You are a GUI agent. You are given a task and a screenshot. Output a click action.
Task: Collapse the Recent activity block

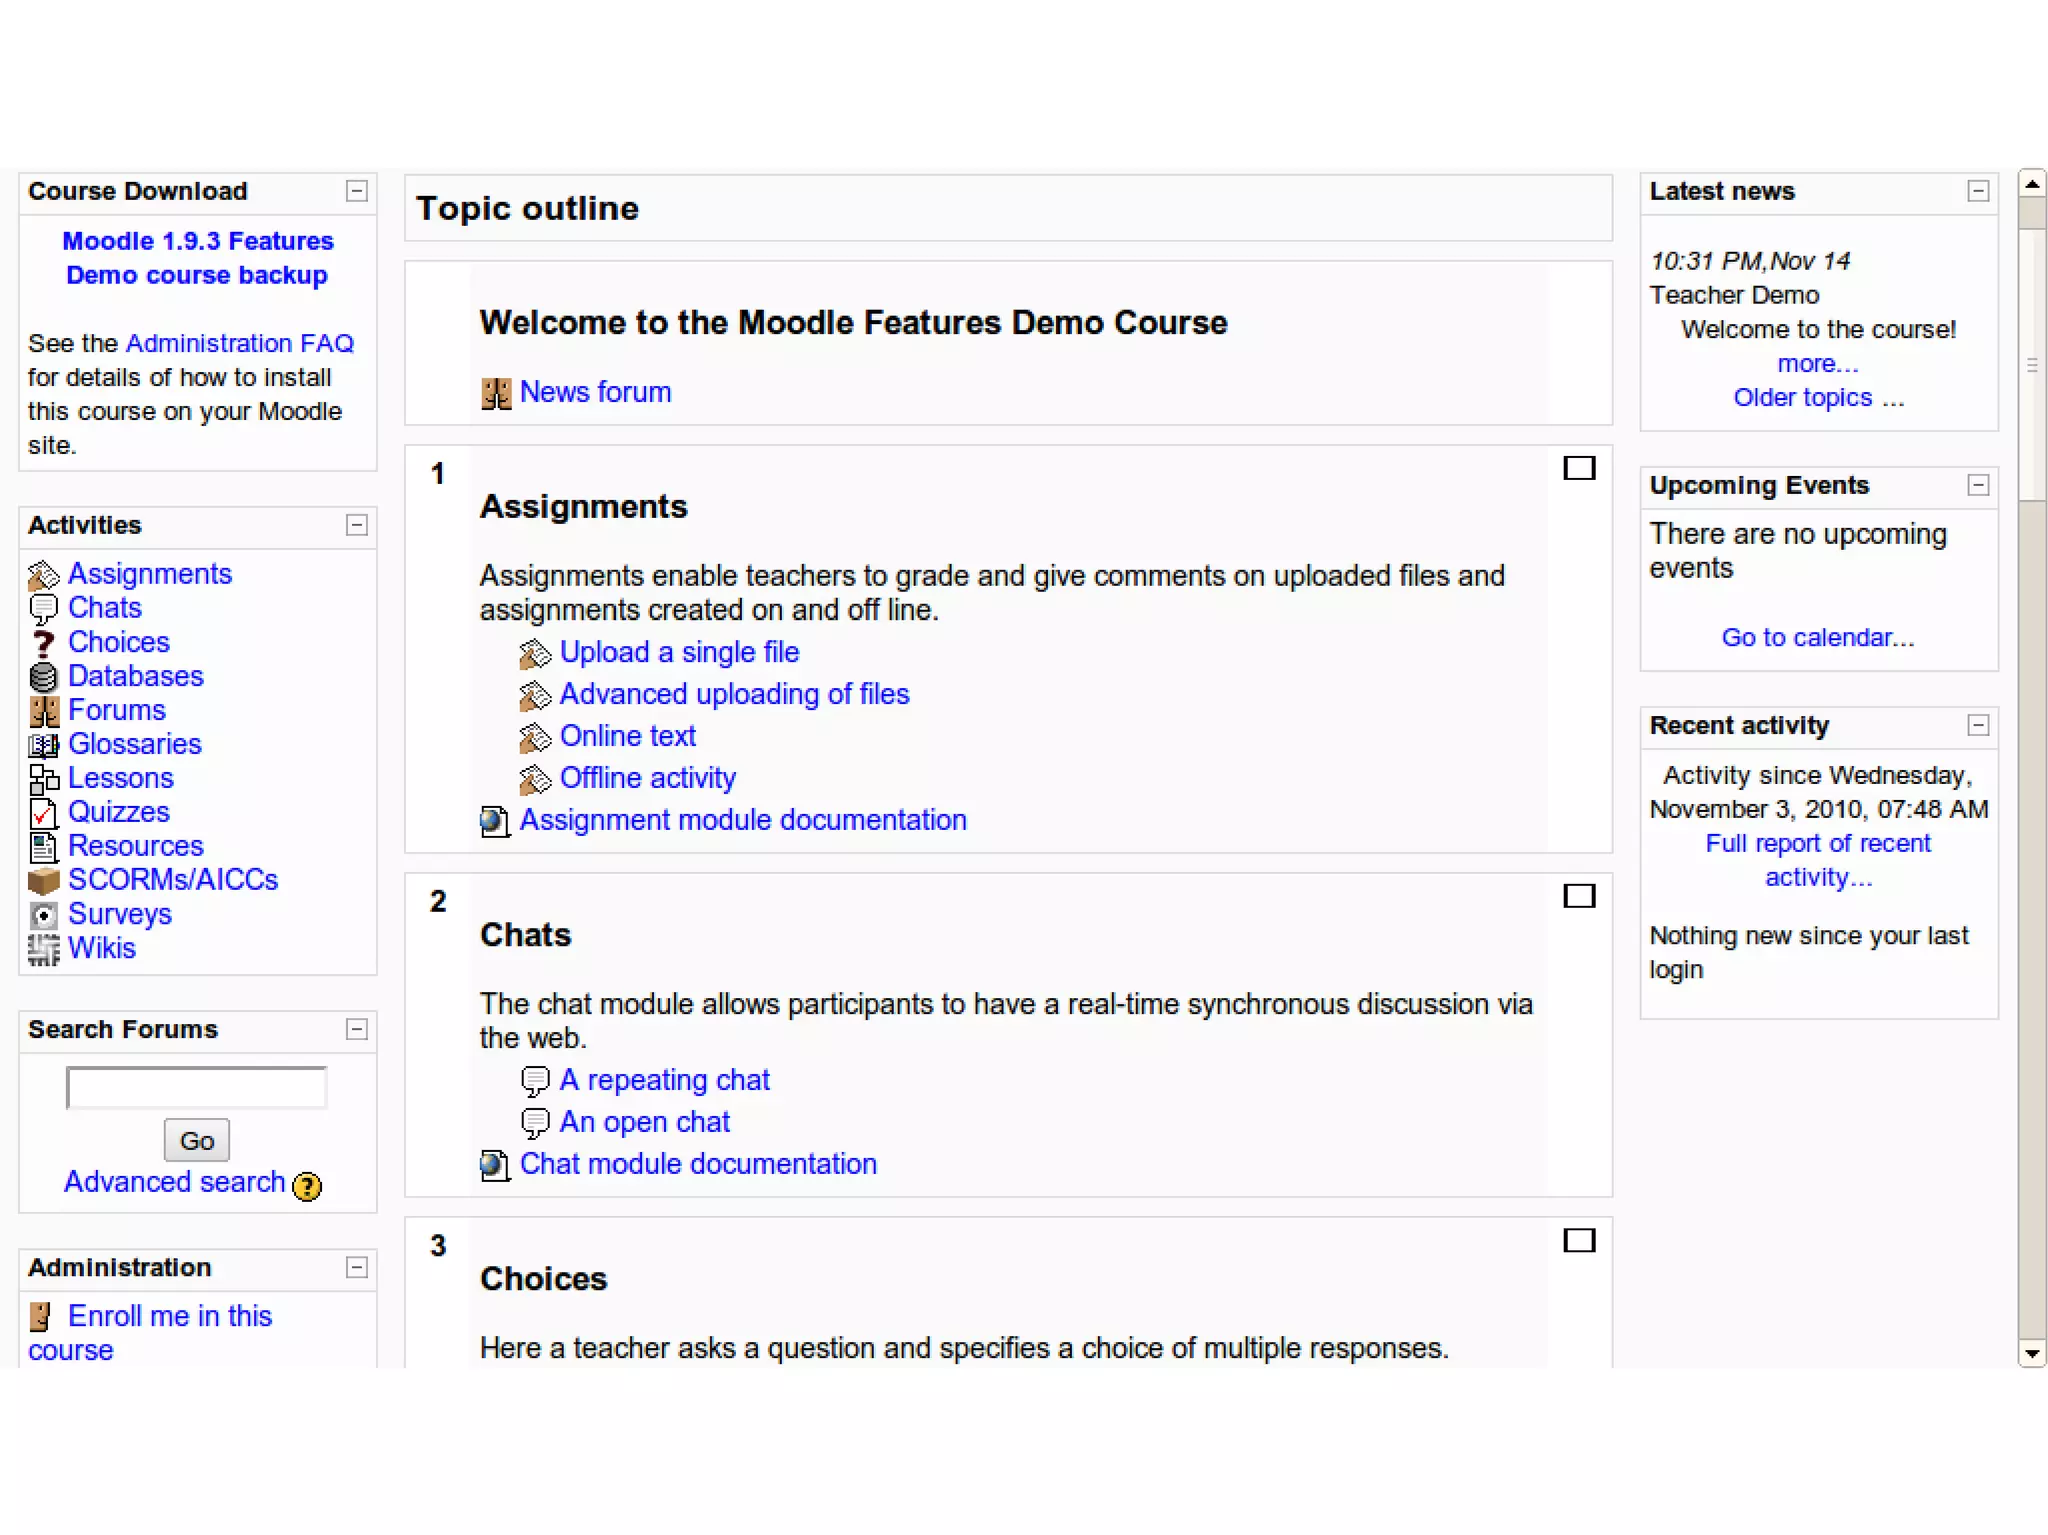pos(1977,725)
